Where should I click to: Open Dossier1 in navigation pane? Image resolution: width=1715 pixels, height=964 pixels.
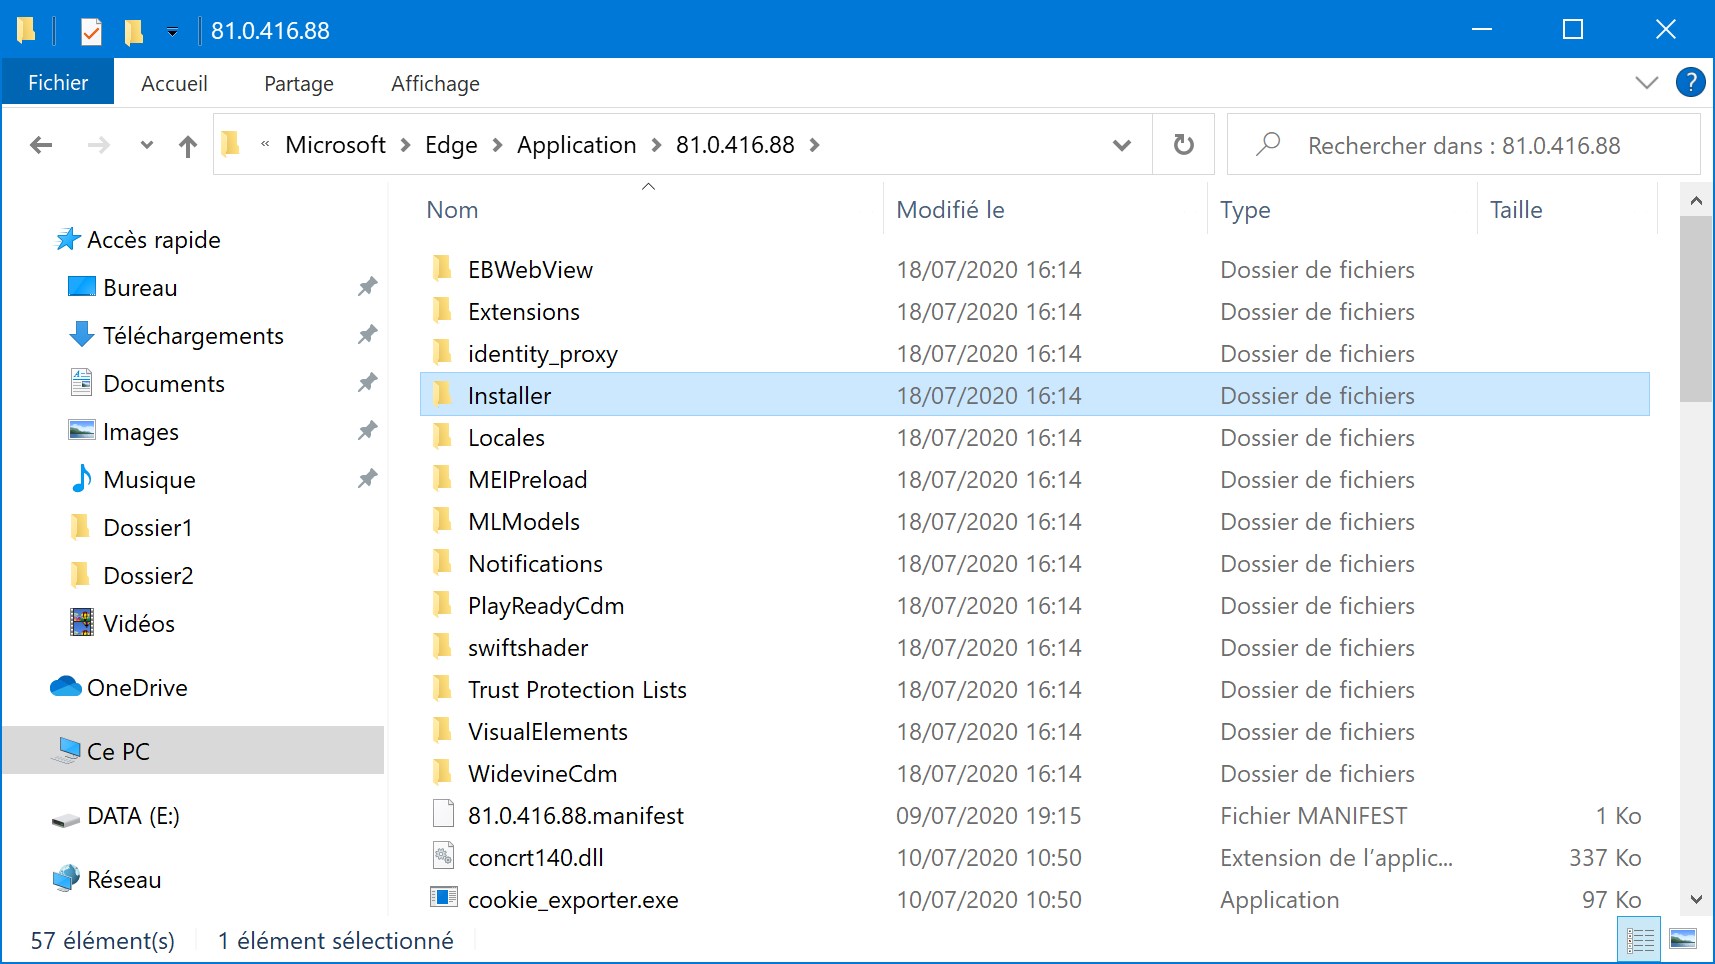click(x=130, y=528)
